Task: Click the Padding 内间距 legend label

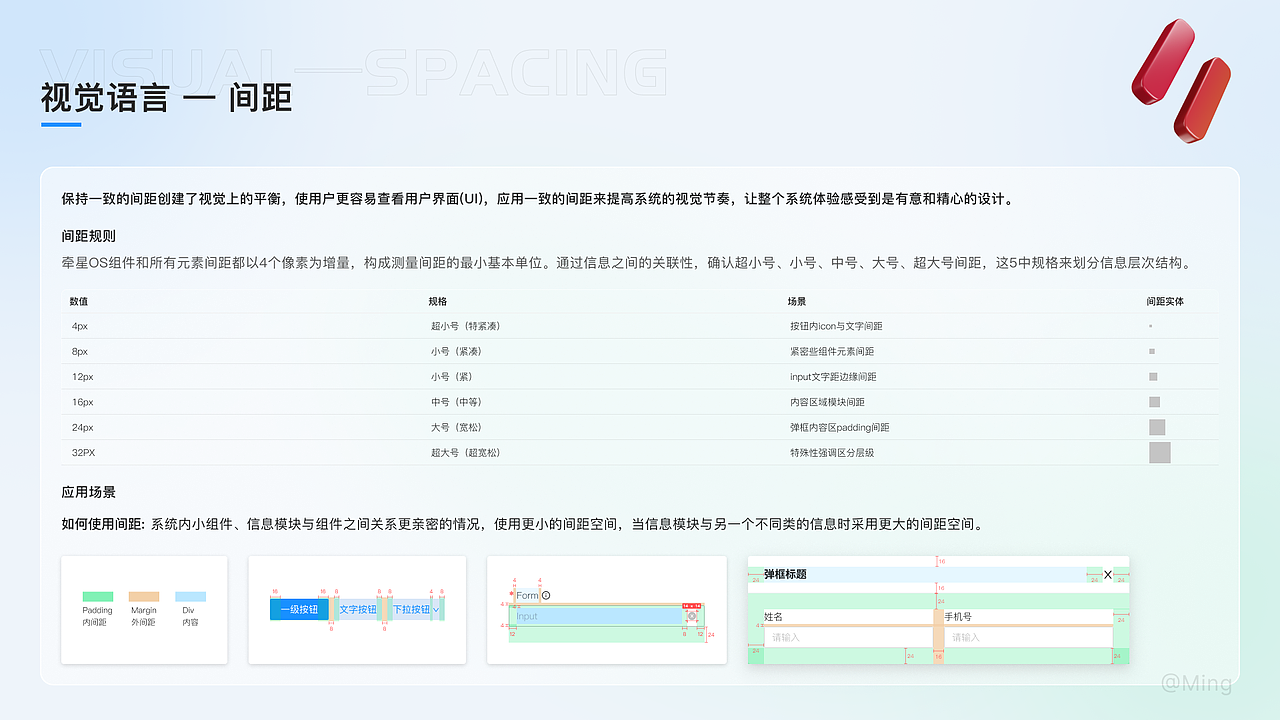Action: (x=97, y=616)
